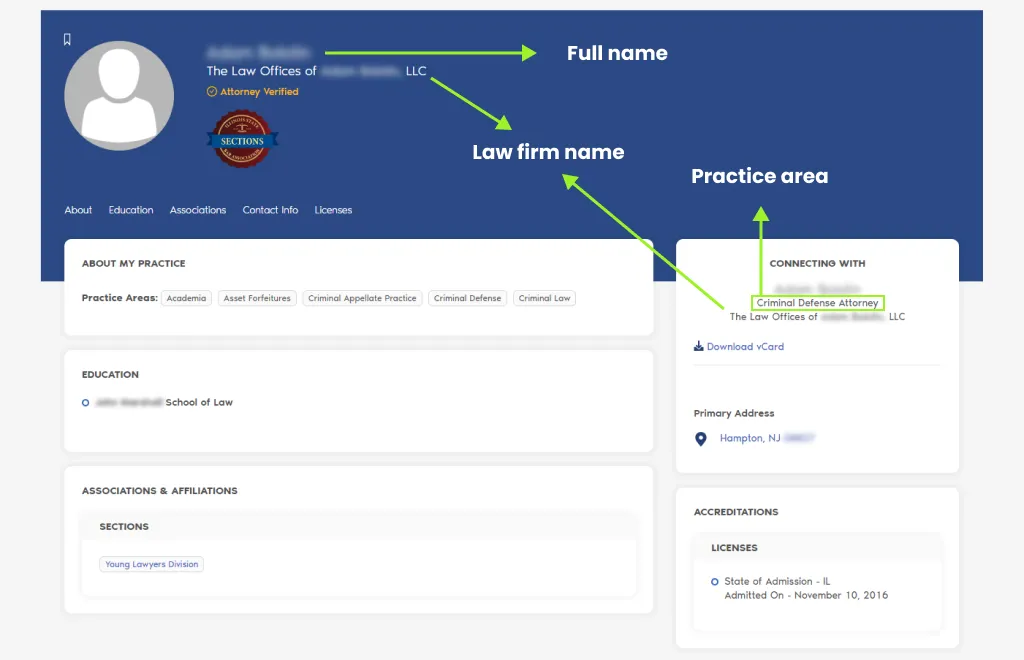Click the red SECTIONS bar association seal
Viewport: 1024px width, 660px height.
242,139
